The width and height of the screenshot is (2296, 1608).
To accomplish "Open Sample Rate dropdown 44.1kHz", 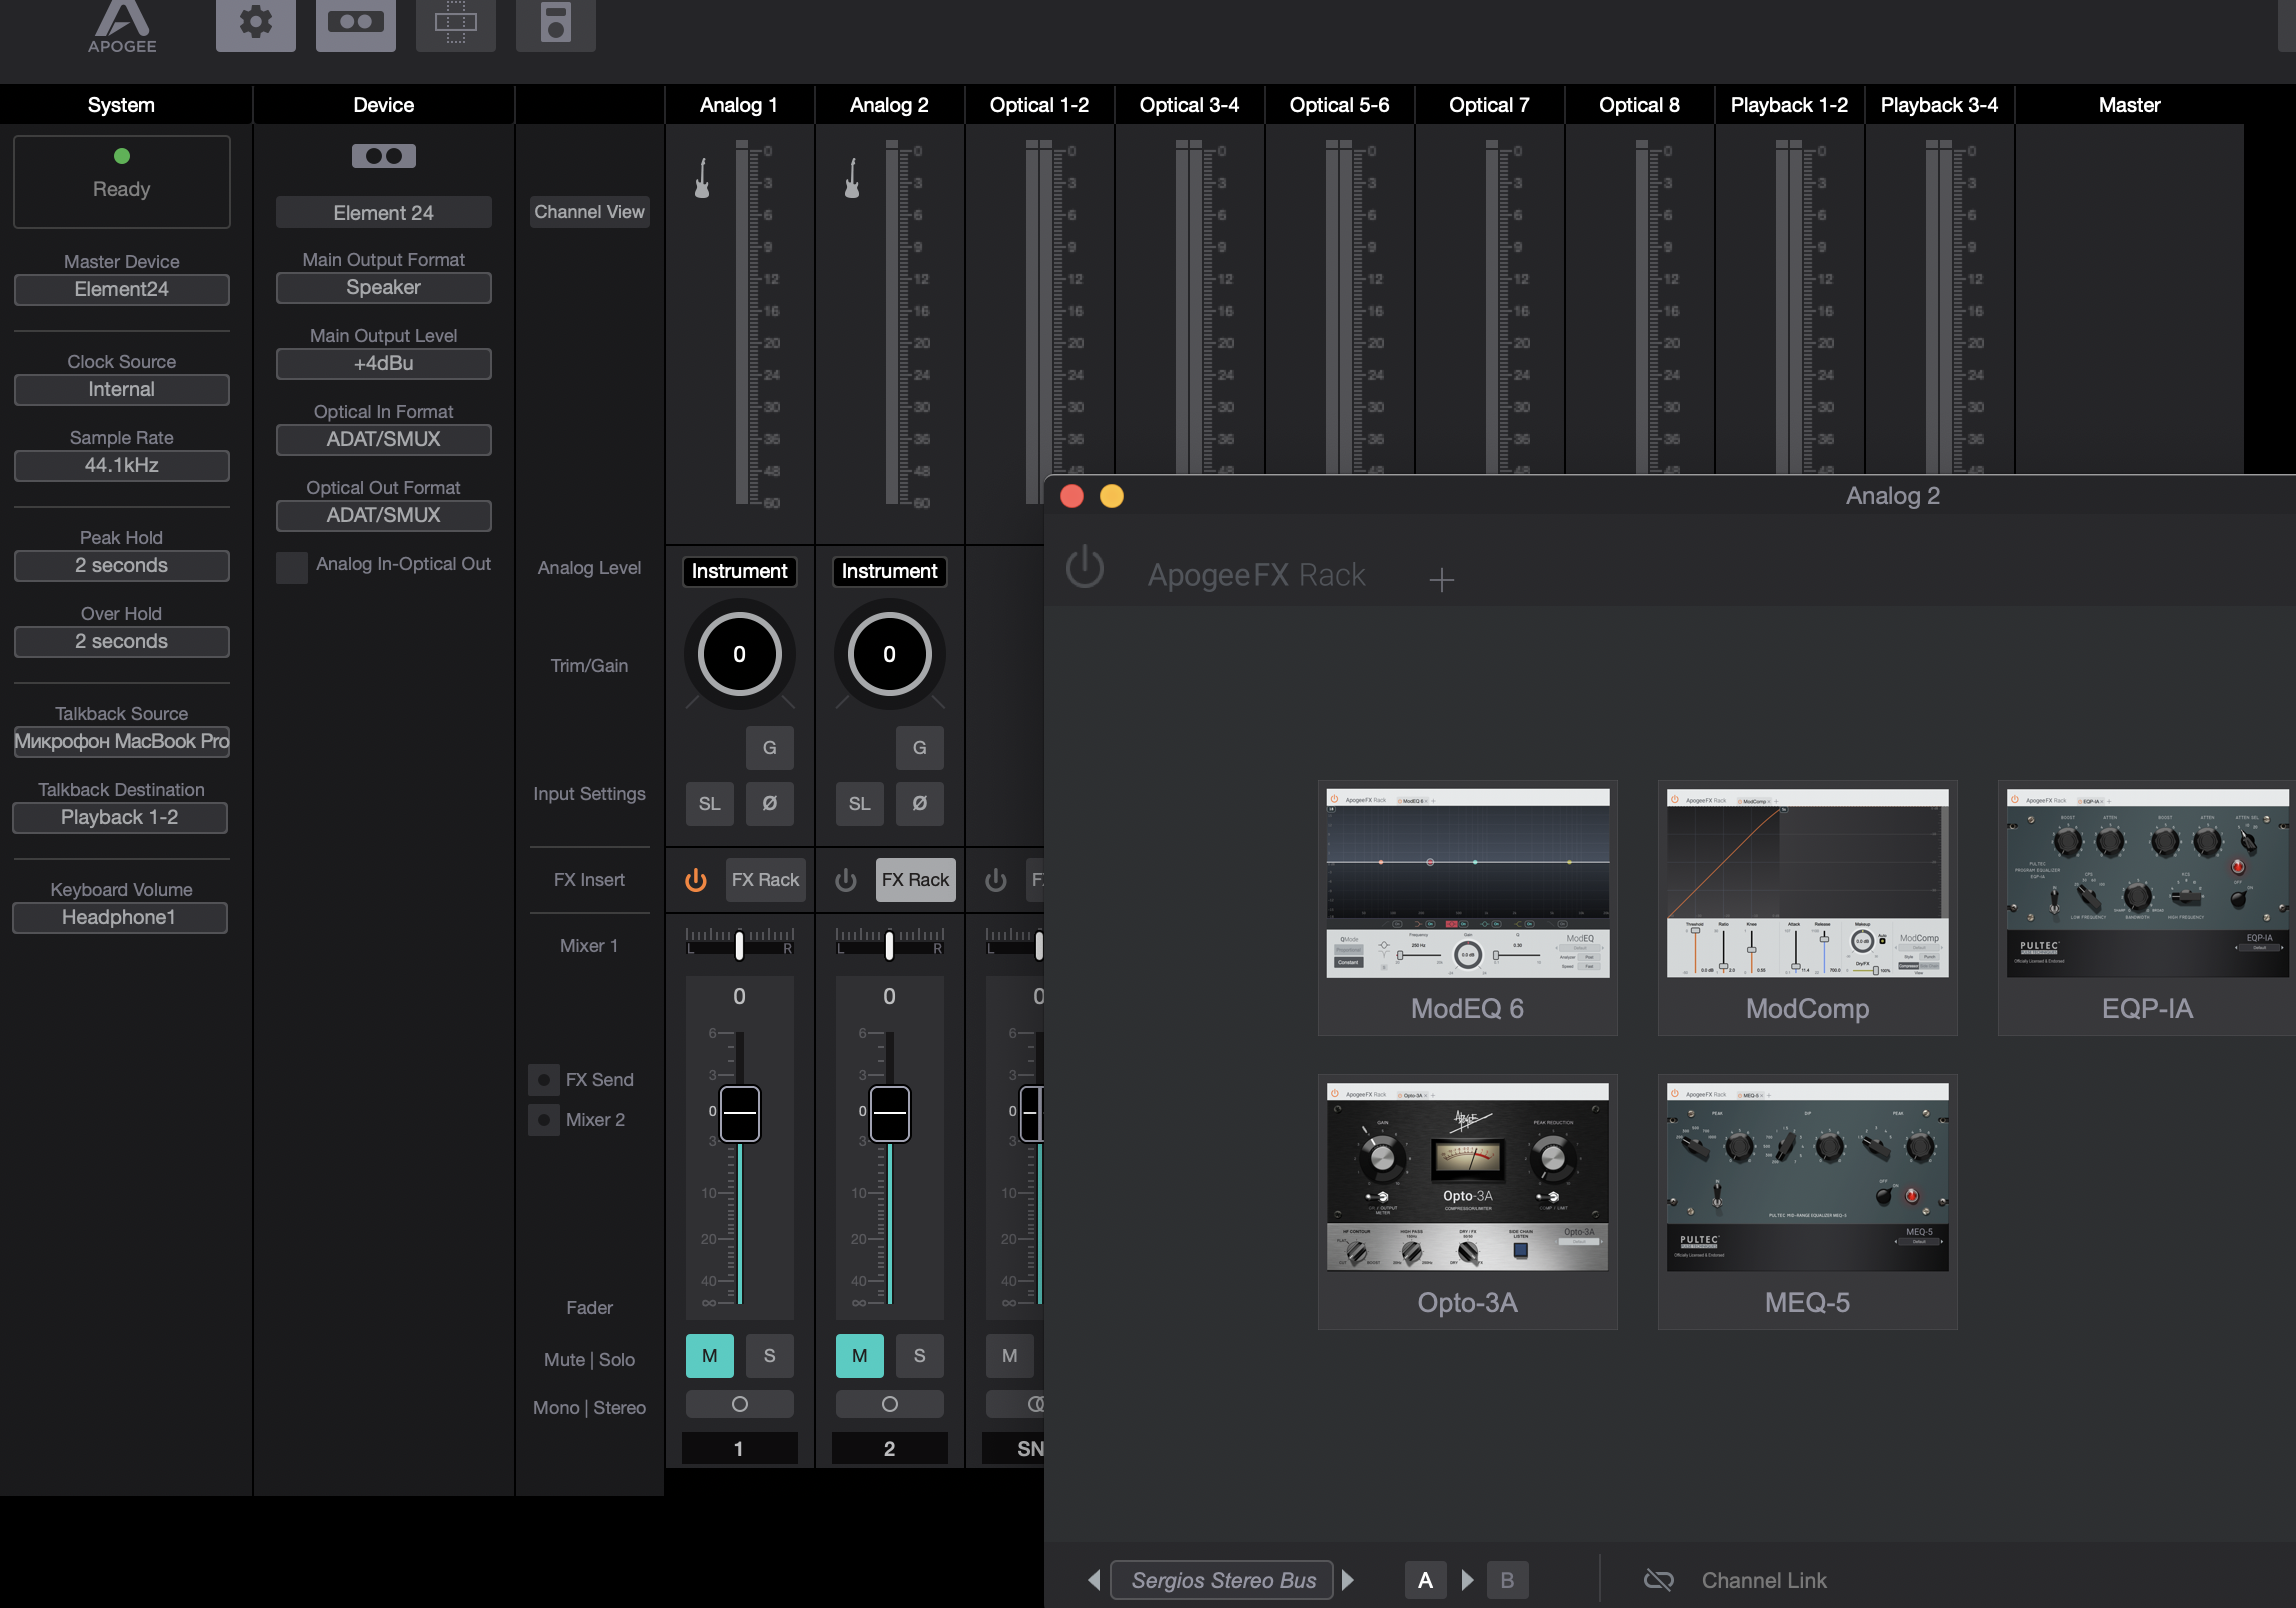I will (122, 466).
